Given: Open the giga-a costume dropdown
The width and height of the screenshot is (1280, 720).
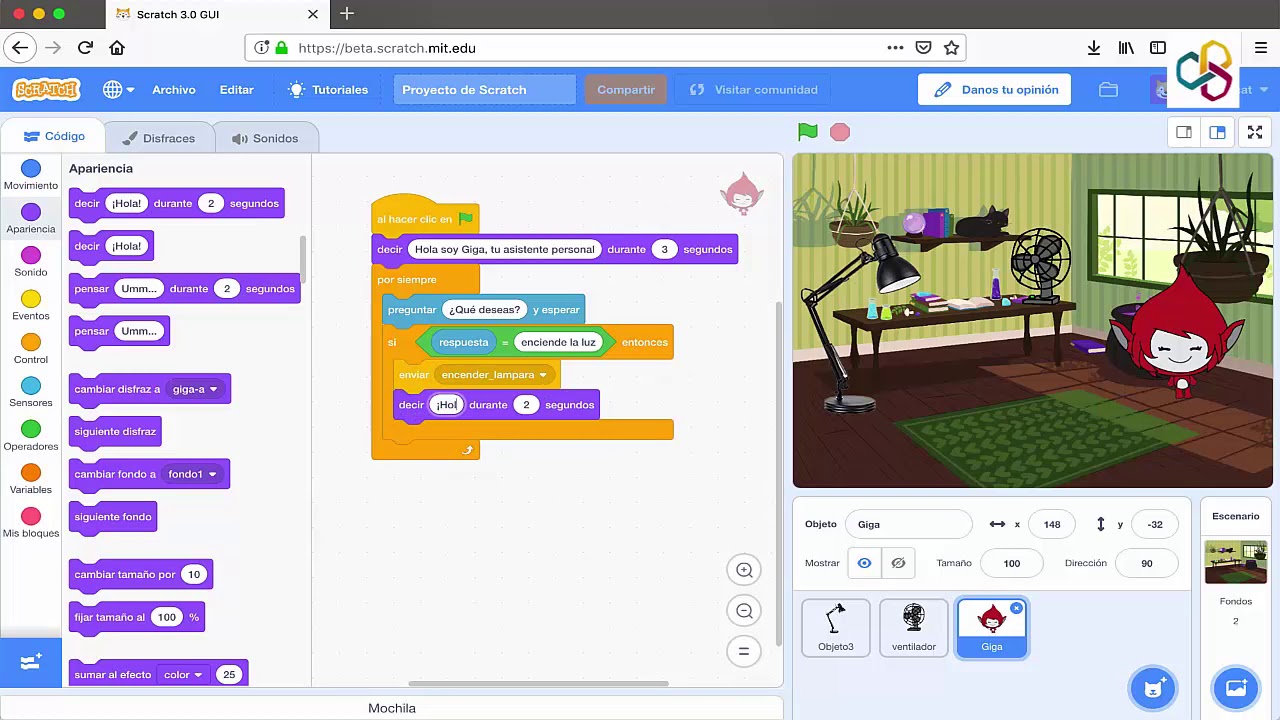Looking at the screenshot, I should pyautogui.click(x=195, y=389).
